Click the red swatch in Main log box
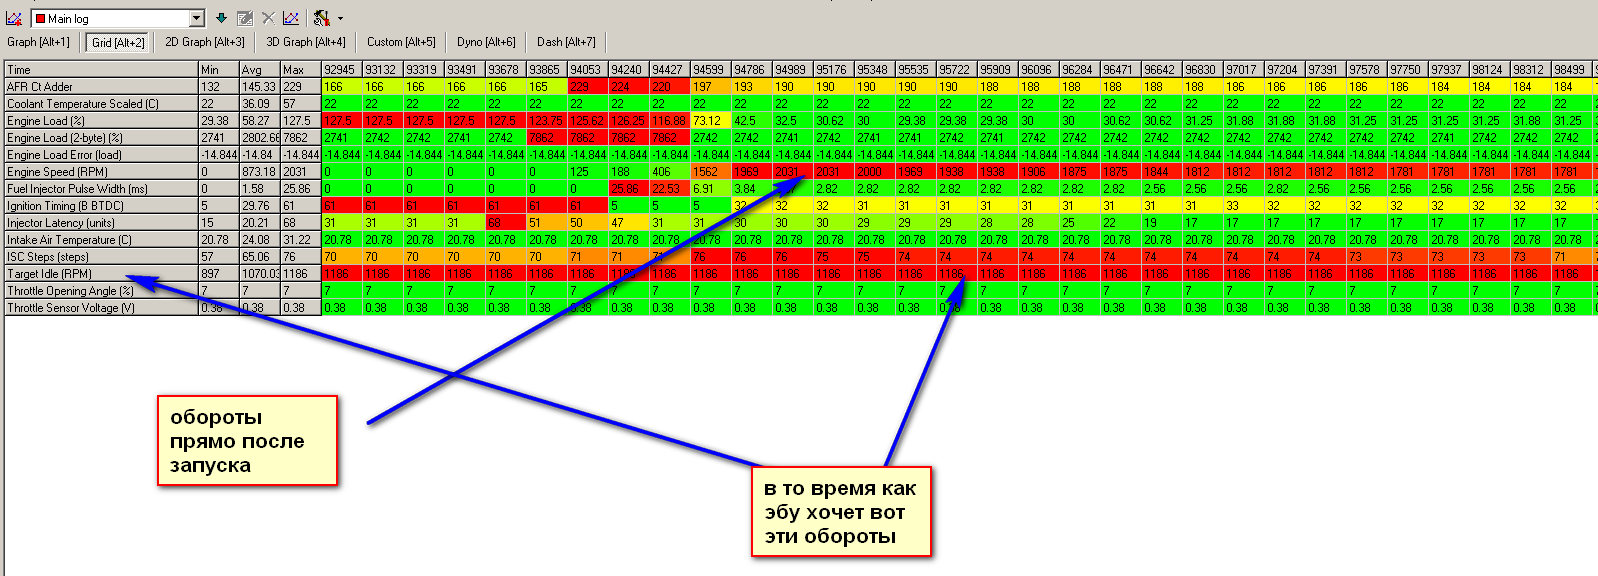 point(41,18)
